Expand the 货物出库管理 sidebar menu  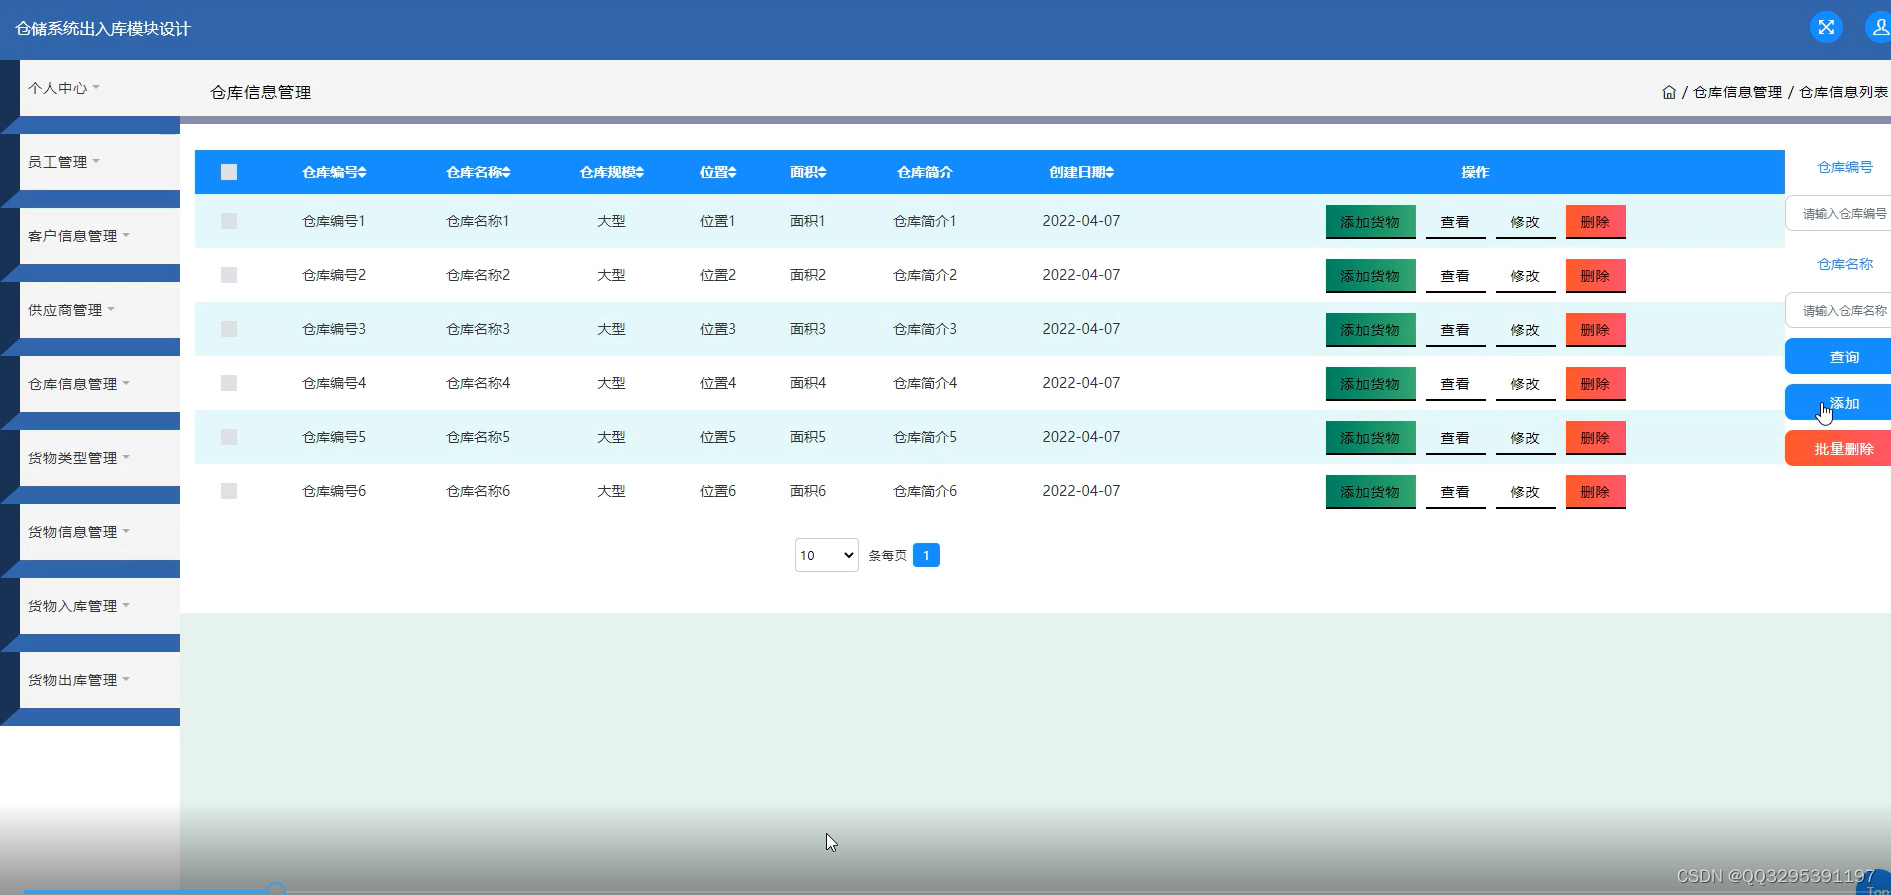(99, 680)
